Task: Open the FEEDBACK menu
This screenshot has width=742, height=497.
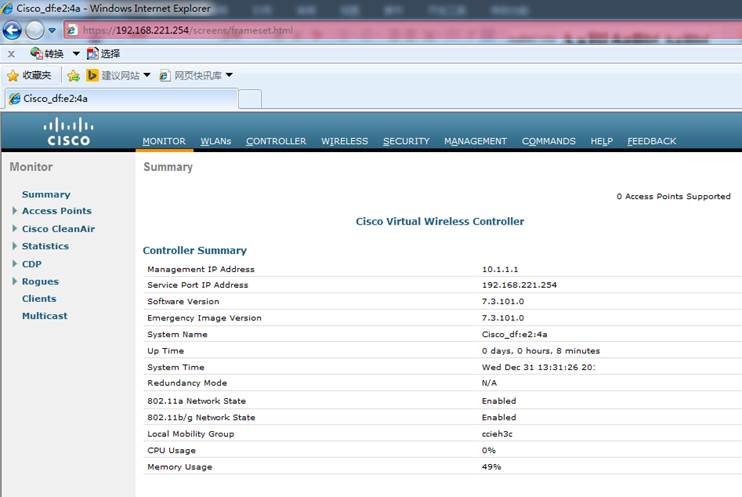Action: pyautogui.click(x=652, y=141)
